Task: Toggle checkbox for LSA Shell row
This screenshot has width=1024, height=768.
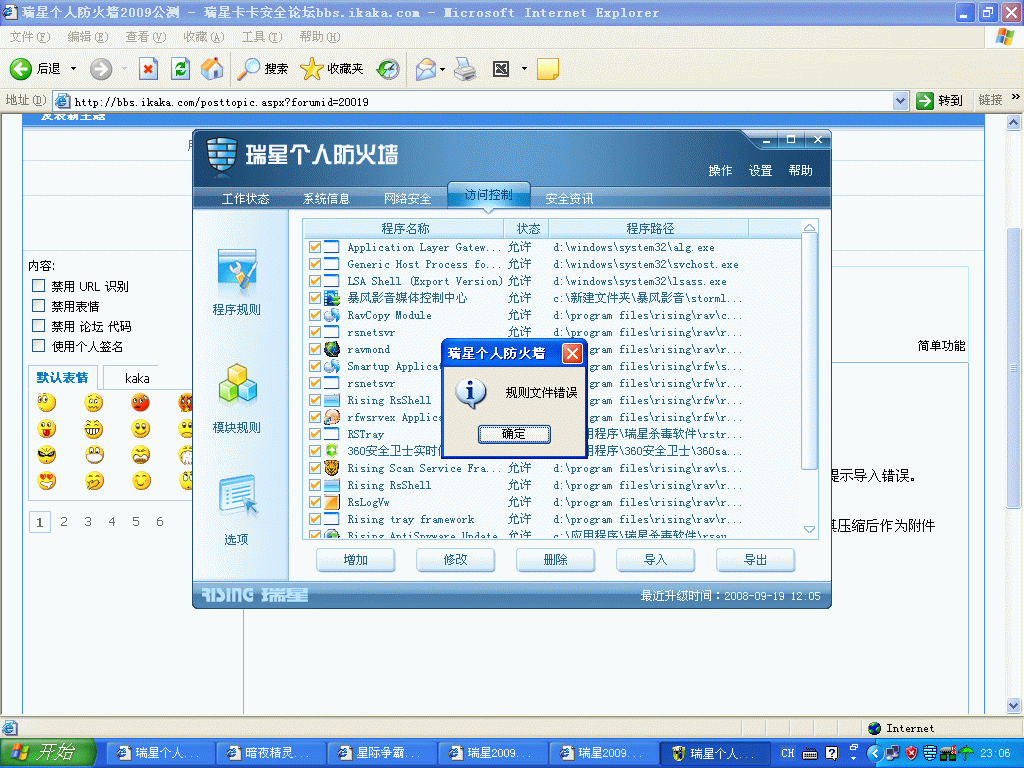Action: (315, 281)
